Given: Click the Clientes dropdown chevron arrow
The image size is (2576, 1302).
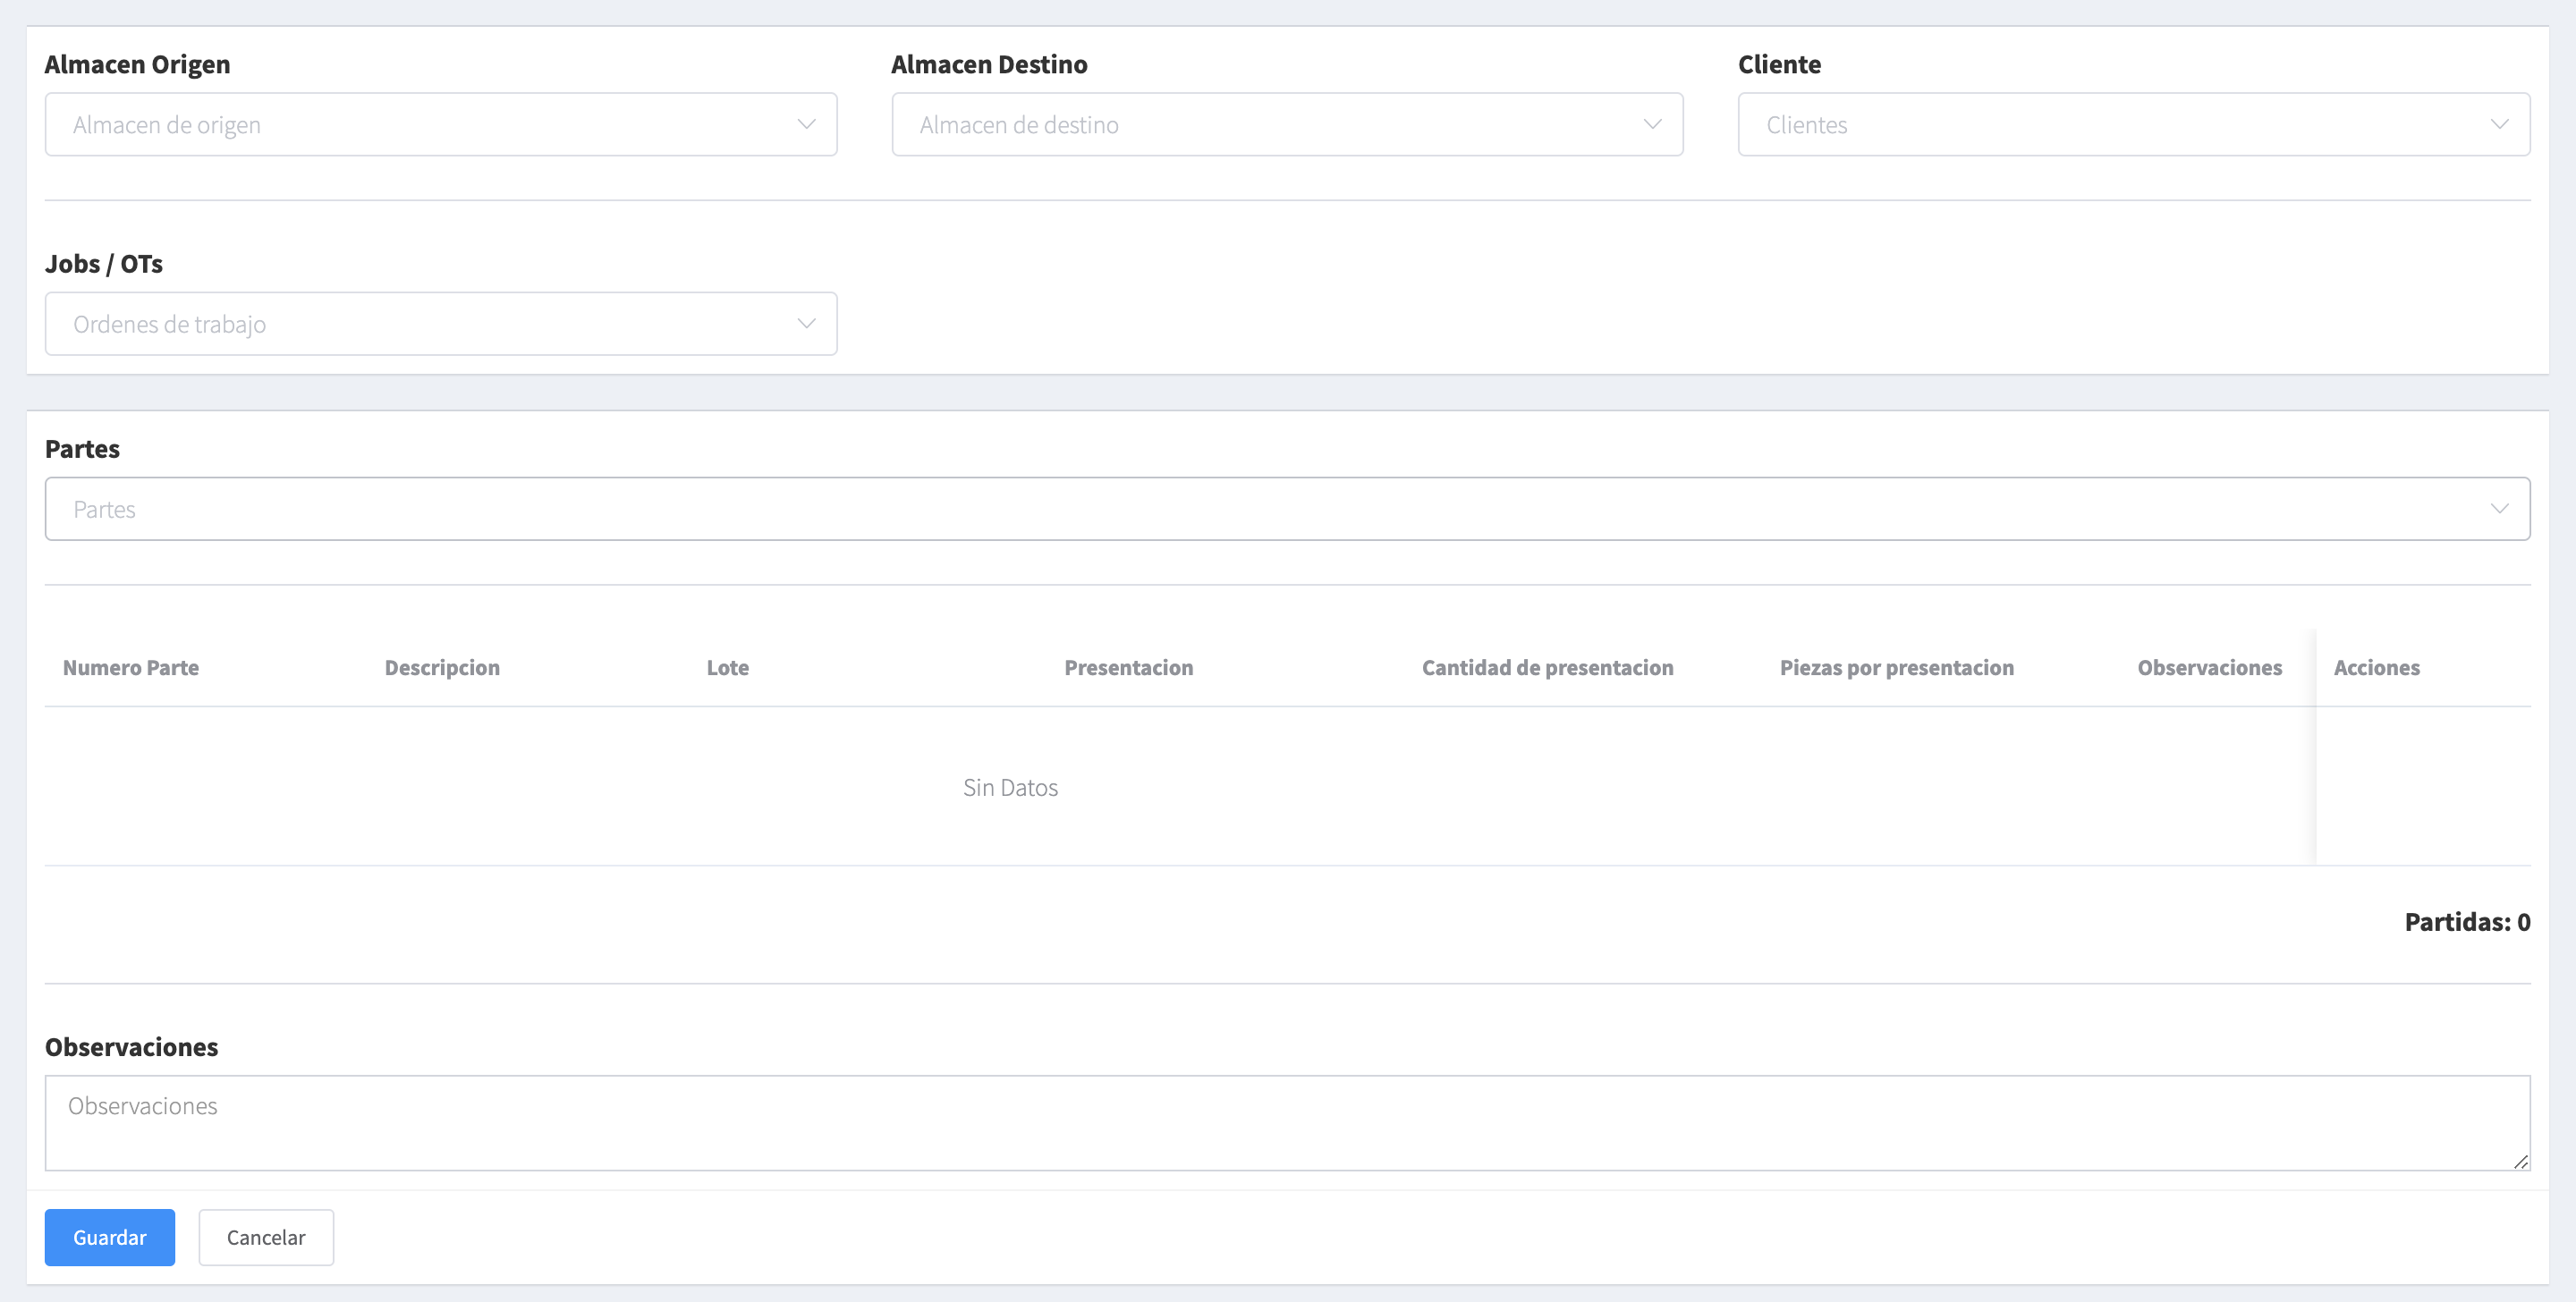Looking at the screenshot, I should [x=2499, y=124].
